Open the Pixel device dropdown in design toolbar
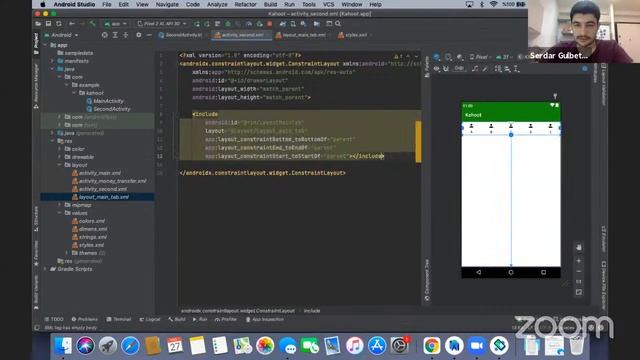Viewport: 640px width, 360px height. coord(480,57)
